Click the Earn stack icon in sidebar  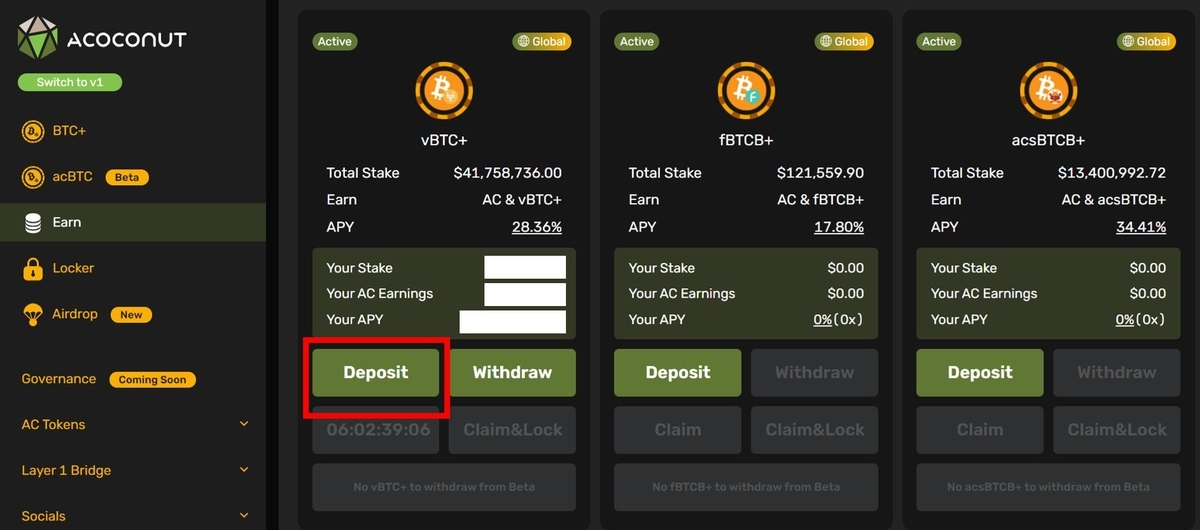coord(33,223)
